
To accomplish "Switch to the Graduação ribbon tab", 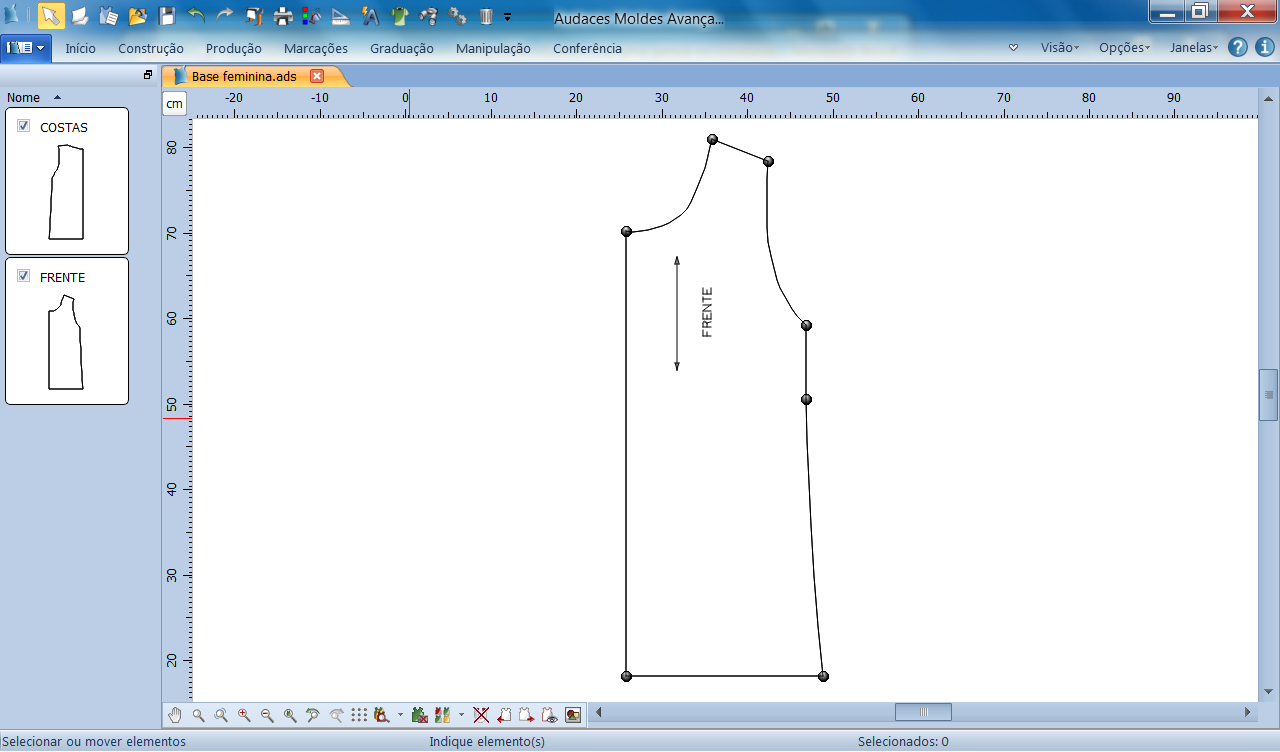I will (x=402, y=48).
